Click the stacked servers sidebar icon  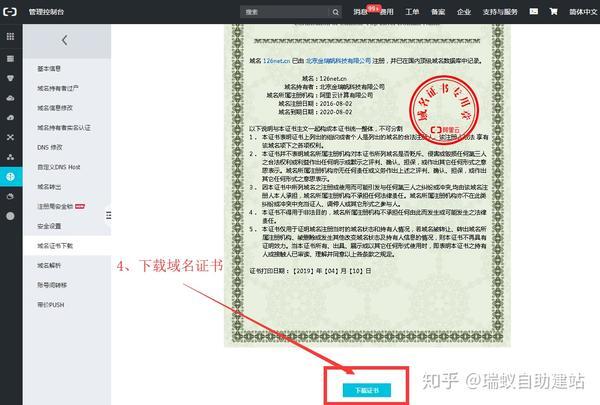tap(10, 59)
